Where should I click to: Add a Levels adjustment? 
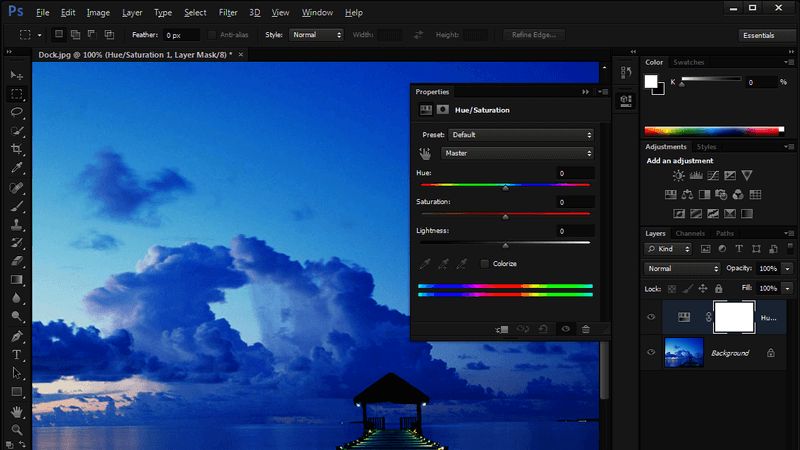click(x=696, y=176)
